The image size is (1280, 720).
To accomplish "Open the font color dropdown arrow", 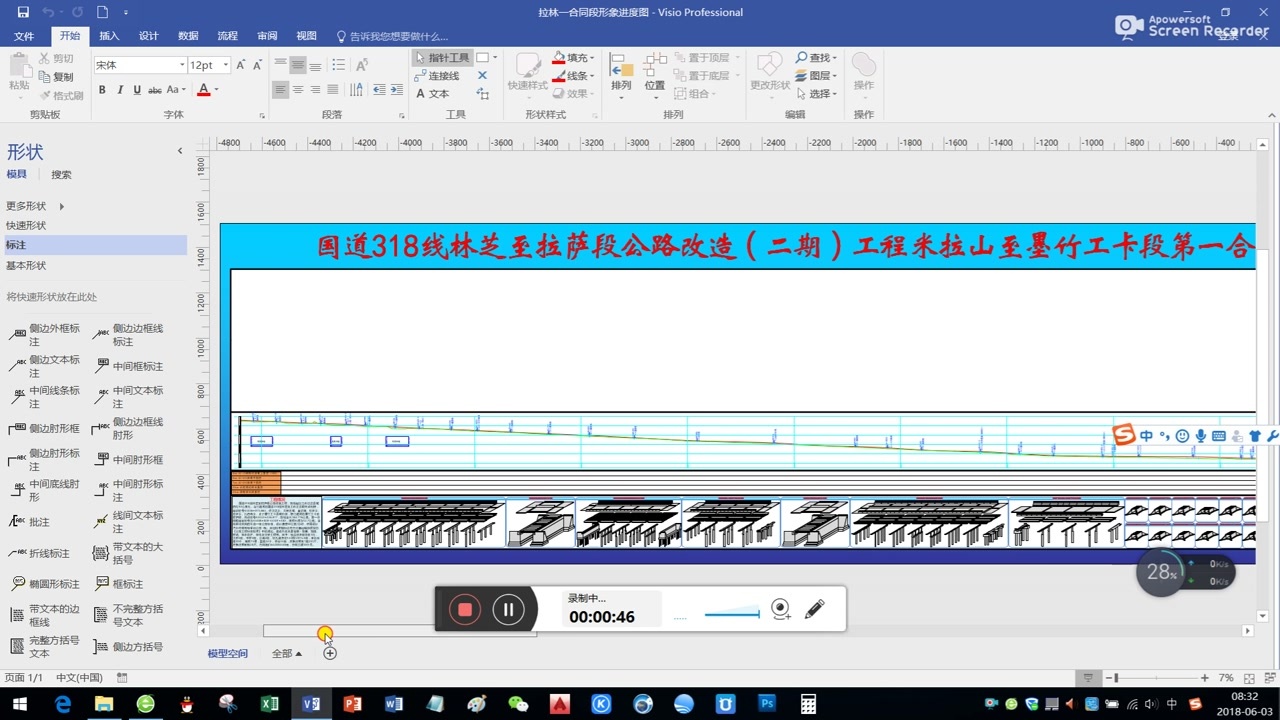I will click(216, 90).
